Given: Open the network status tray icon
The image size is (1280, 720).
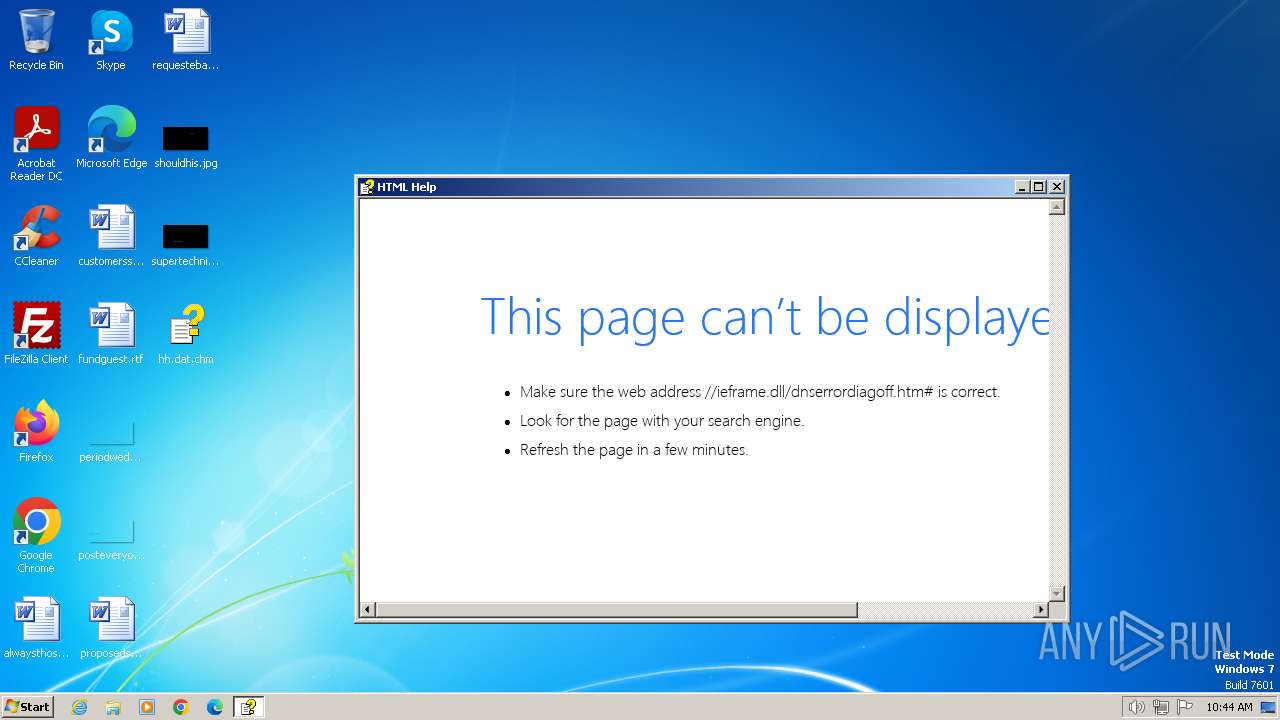Looking at the screenshot, I should pyautogui.click(x=1161, y=707).
